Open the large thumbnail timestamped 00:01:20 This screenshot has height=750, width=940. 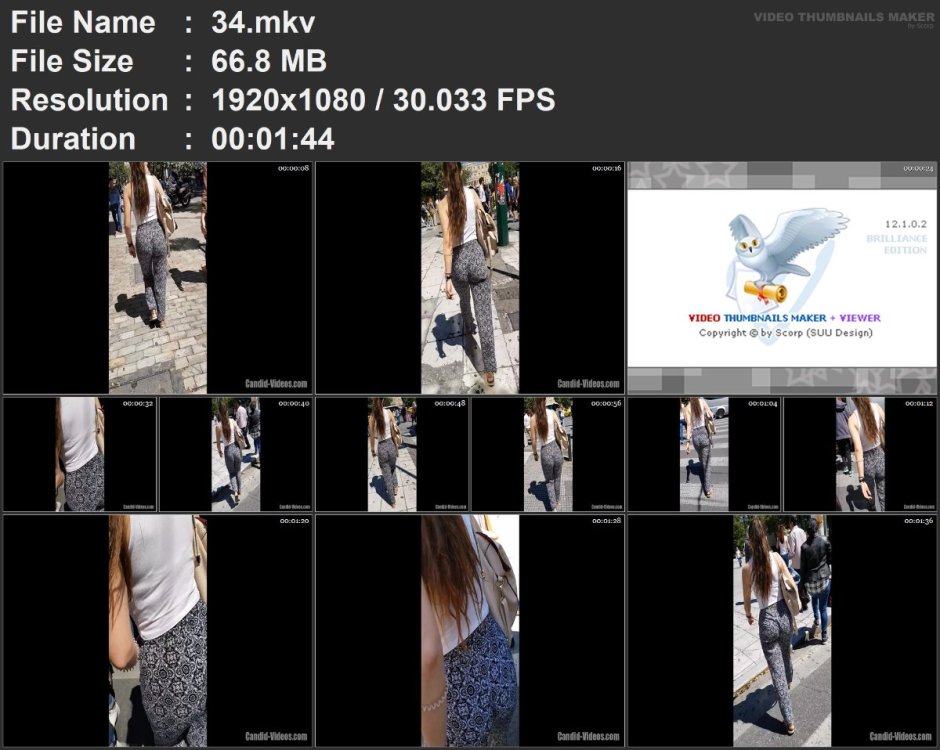click(158, 630)
